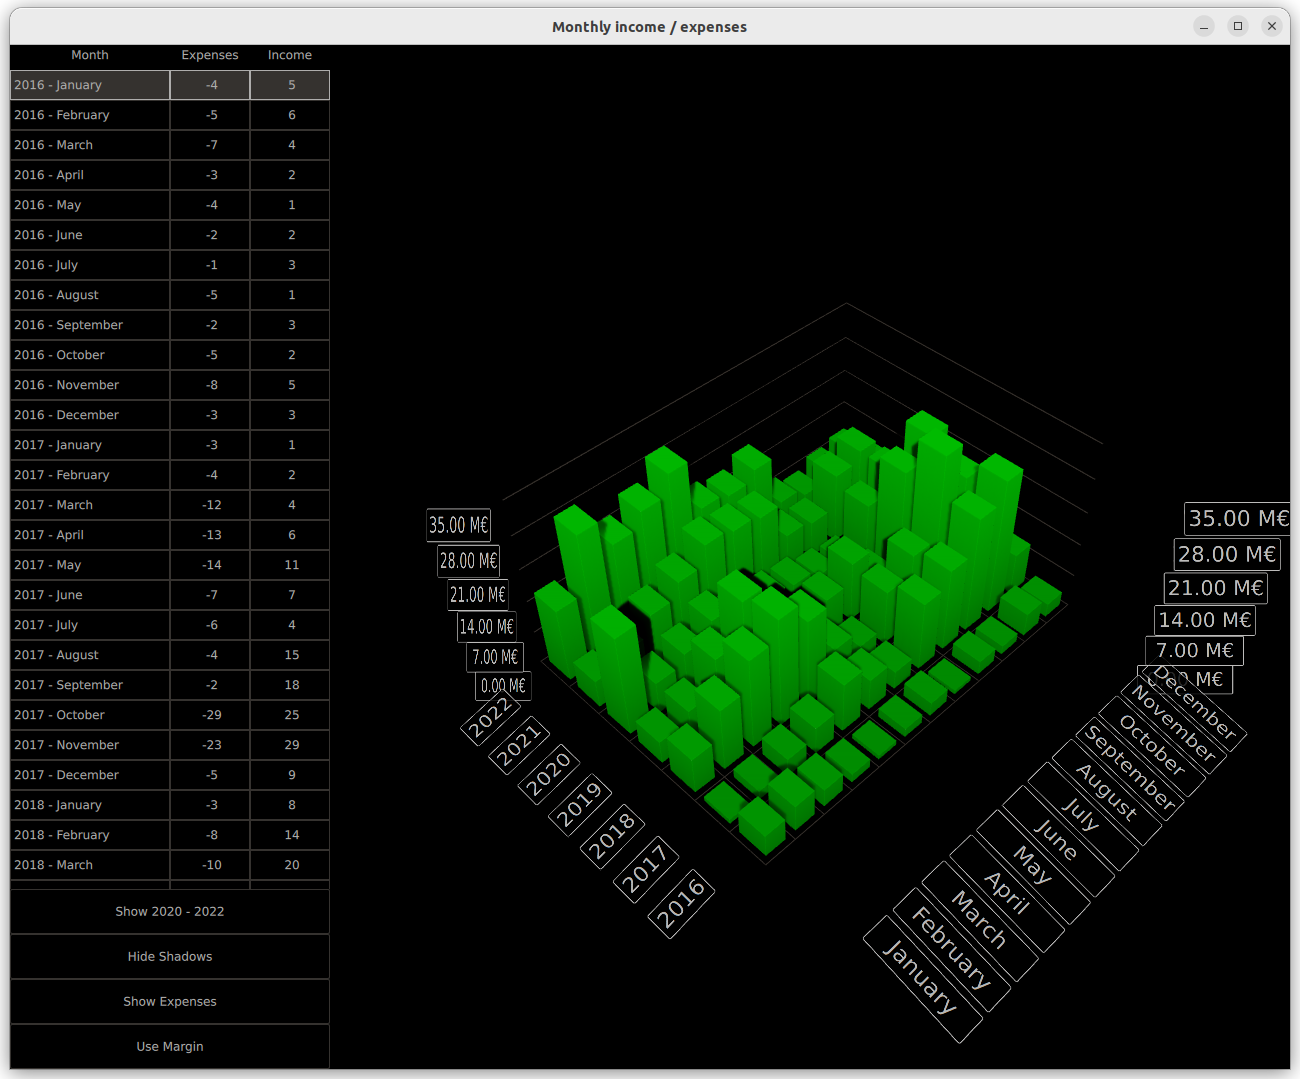
Task: Click the February month axis label
Action: 951,948
